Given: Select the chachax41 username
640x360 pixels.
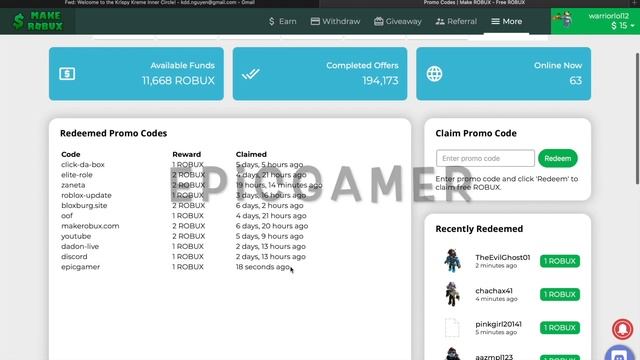Looking at the screenshot, I should pyautogui.click(x=494, y=291).
